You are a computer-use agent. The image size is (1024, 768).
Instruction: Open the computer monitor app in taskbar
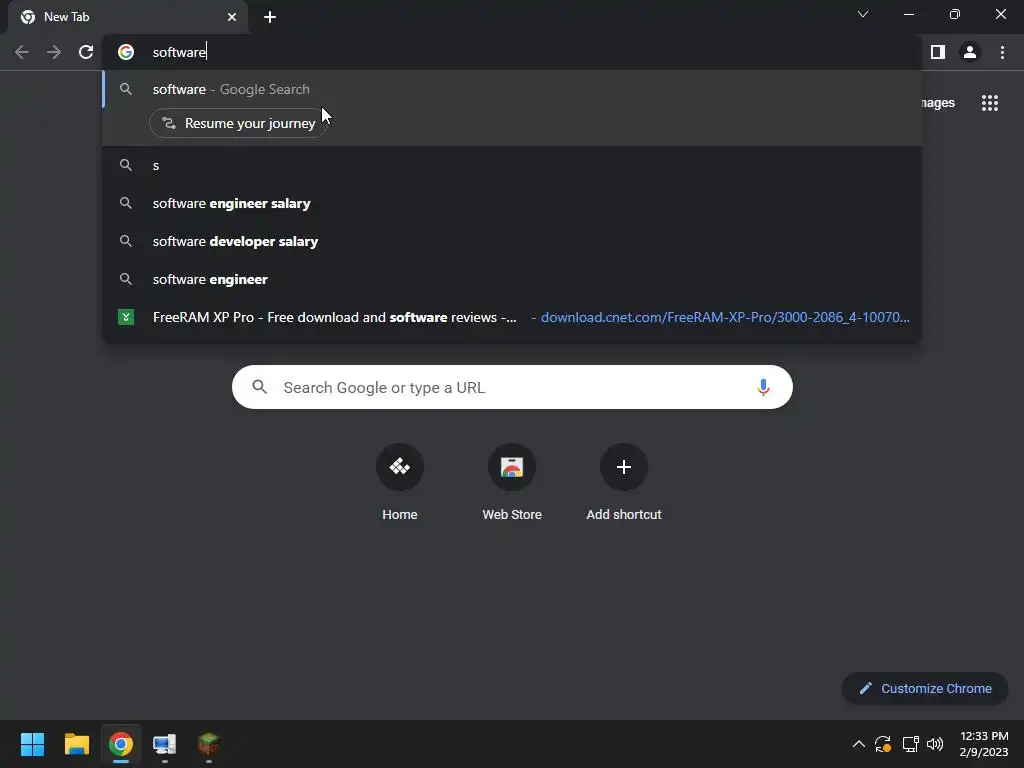tap(165, 744)
